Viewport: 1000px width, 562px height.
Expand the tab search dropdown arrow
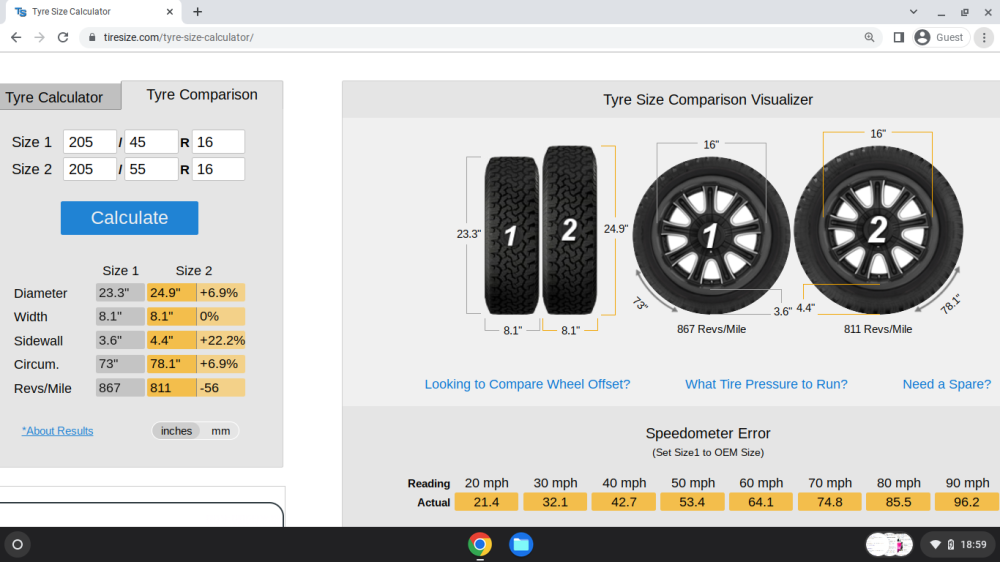tap(913, 11)
